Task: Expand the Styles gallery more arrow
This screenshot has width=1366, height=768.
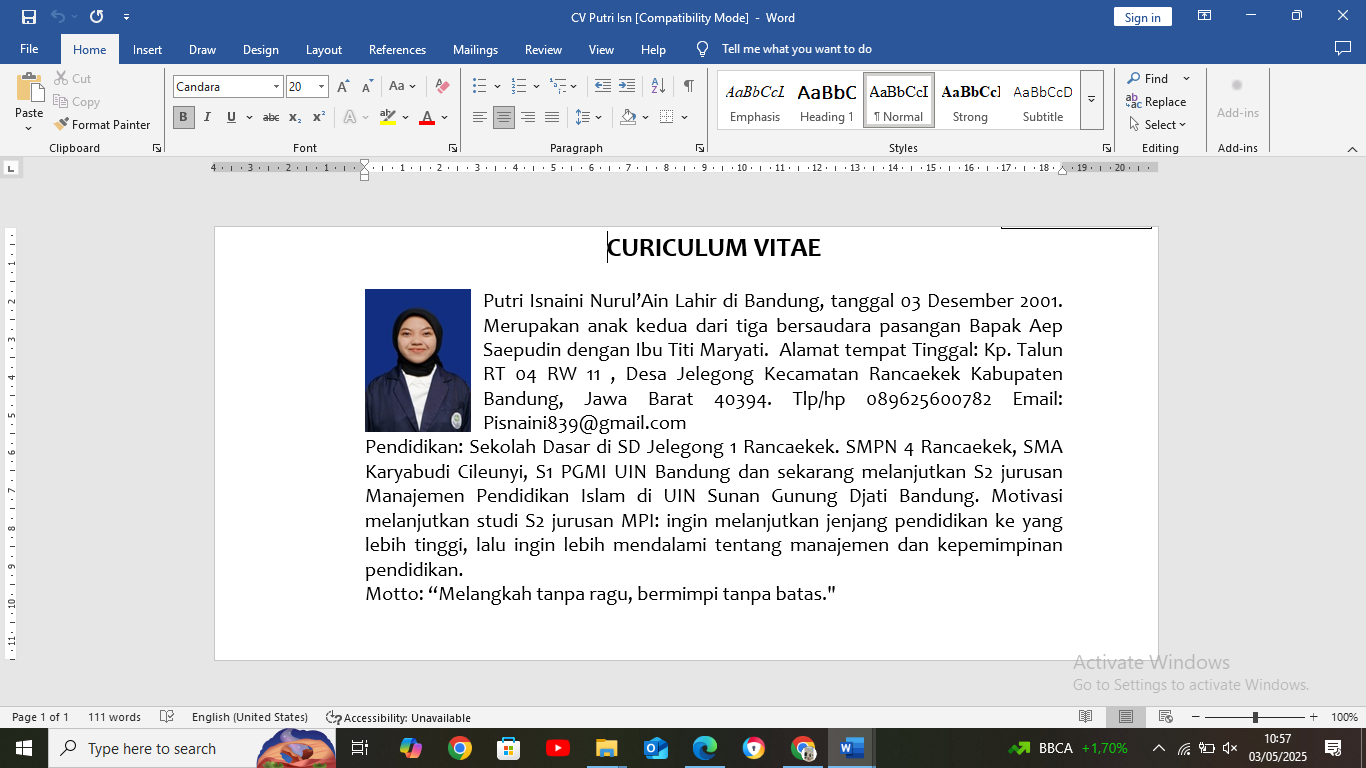Action: (x=1091, y=100)
